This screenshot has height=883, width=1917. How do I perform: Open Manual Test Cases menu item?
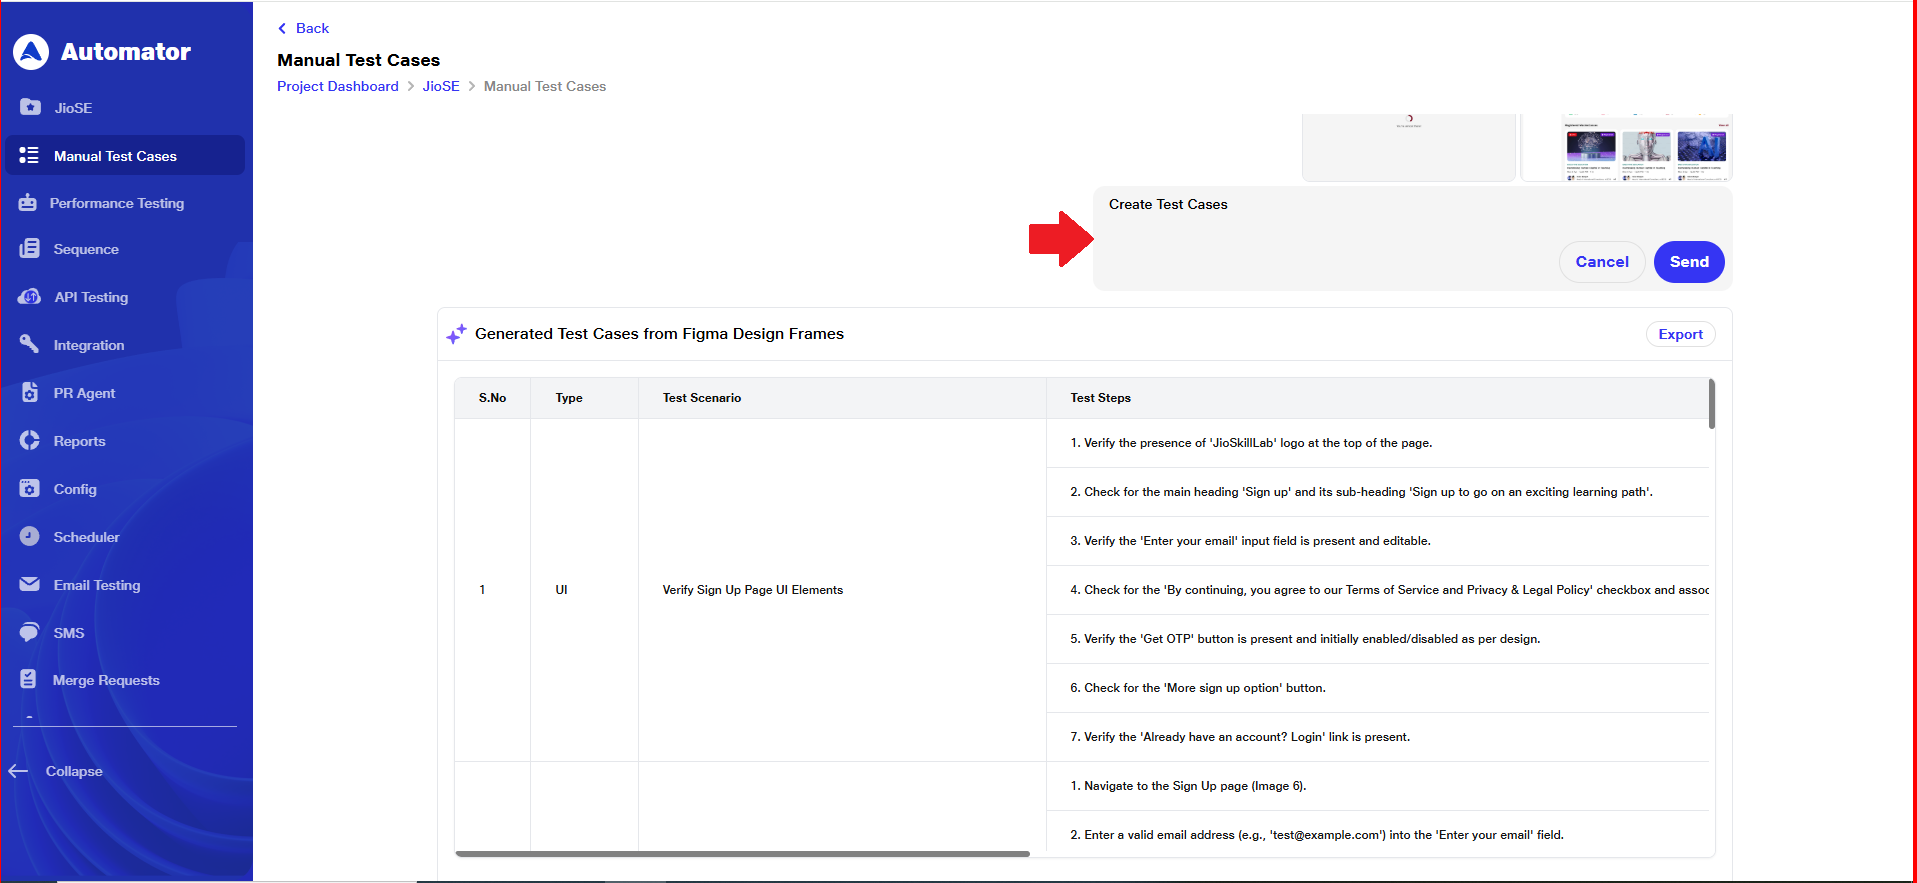coord(115,156)
